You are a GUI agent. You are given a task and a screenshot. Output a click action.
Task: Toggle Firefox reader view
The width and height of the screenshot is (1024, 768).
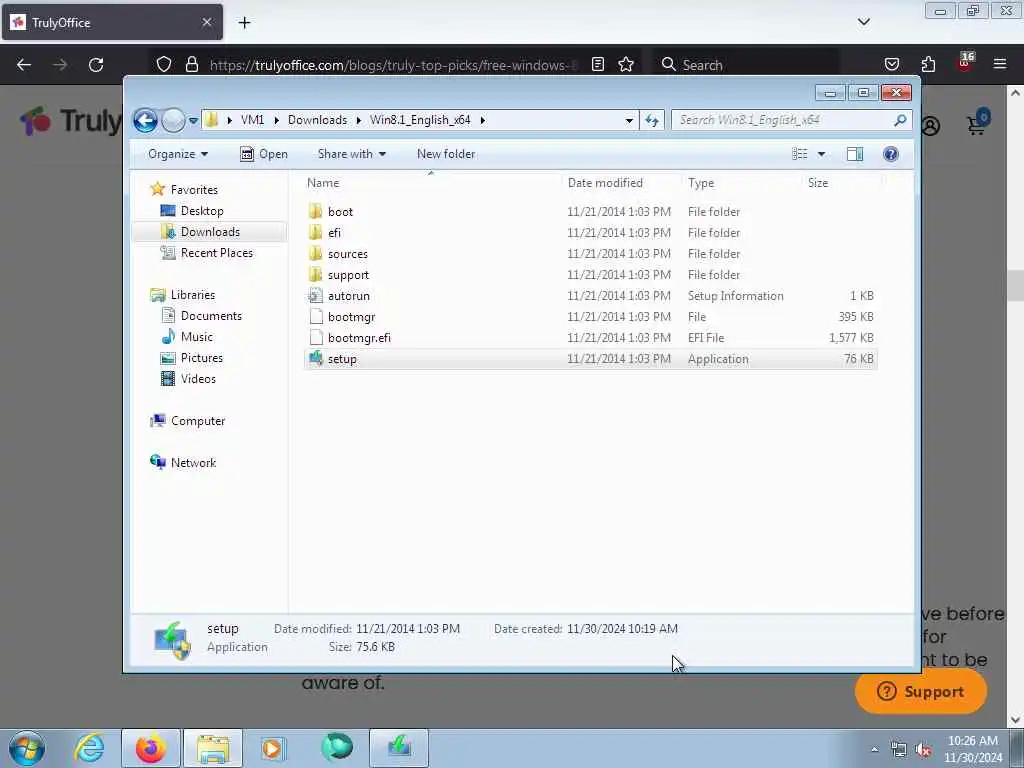point(598,65)
